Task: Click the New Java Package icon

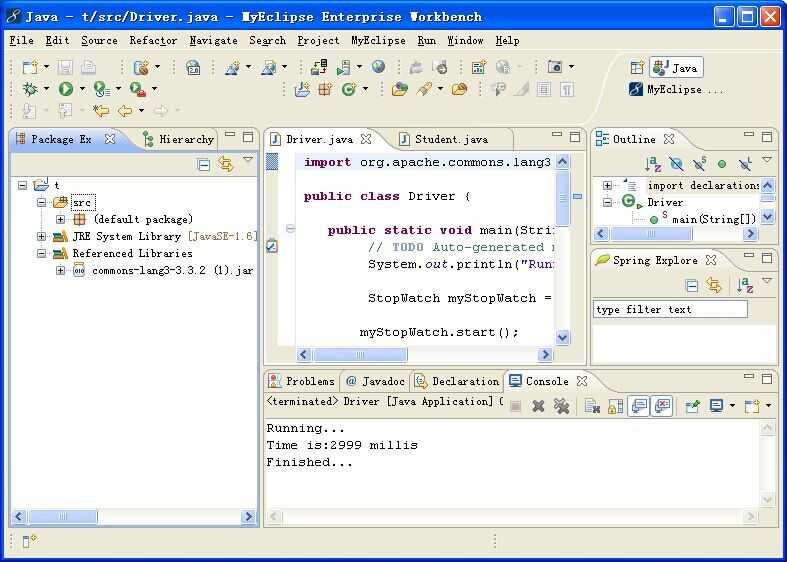Action: point(325,89)
